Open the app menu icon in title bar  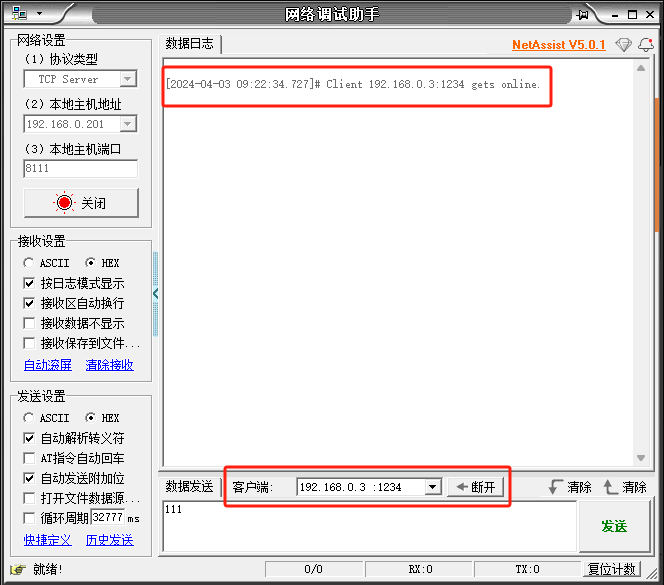[x=20, y=14]
